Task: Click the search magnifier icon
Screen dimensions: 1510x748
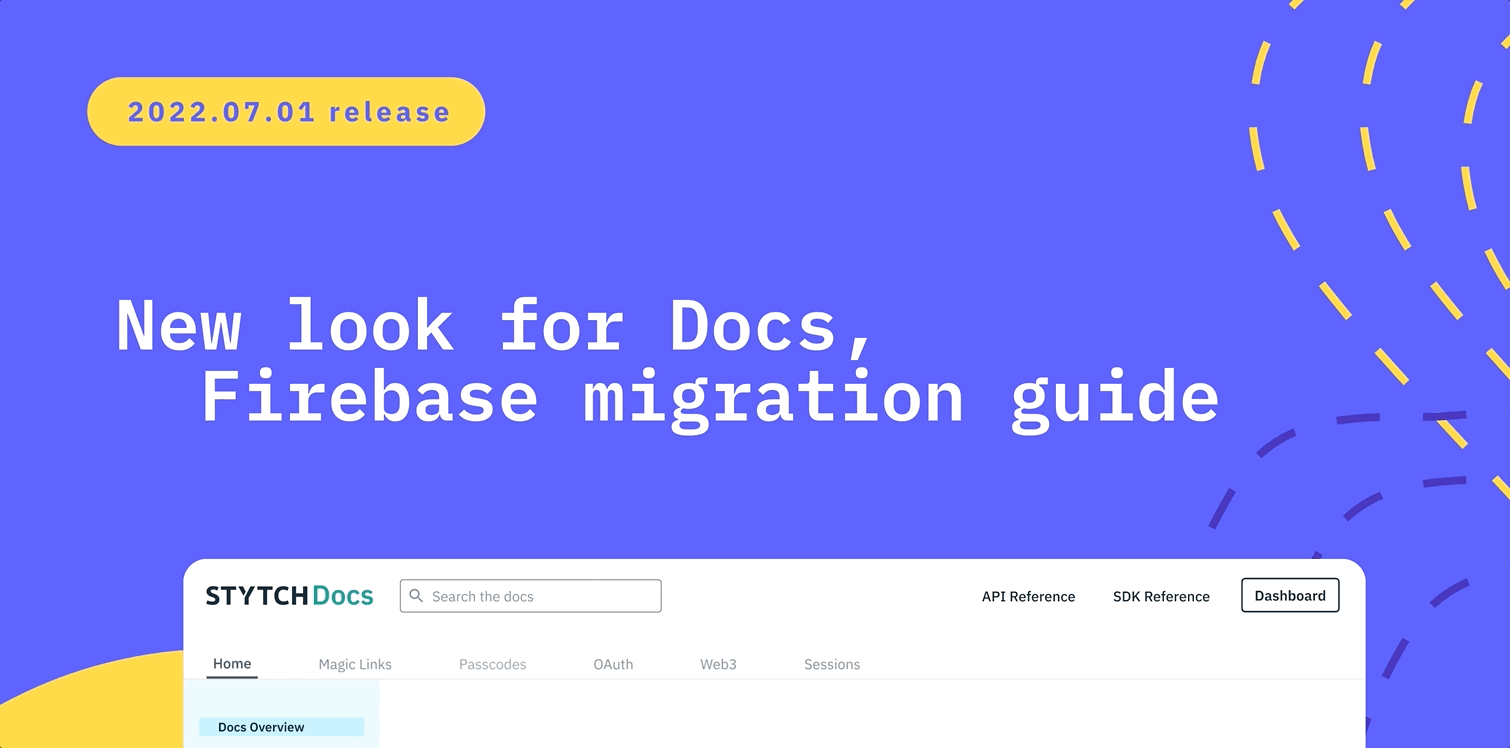Action: point(416,596)
